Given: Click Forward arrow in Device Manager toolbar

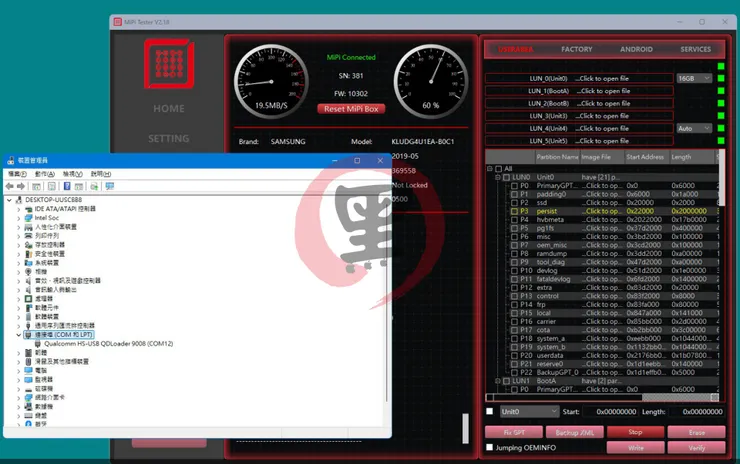Looking at the screenshot, I should tap(21, 186).
